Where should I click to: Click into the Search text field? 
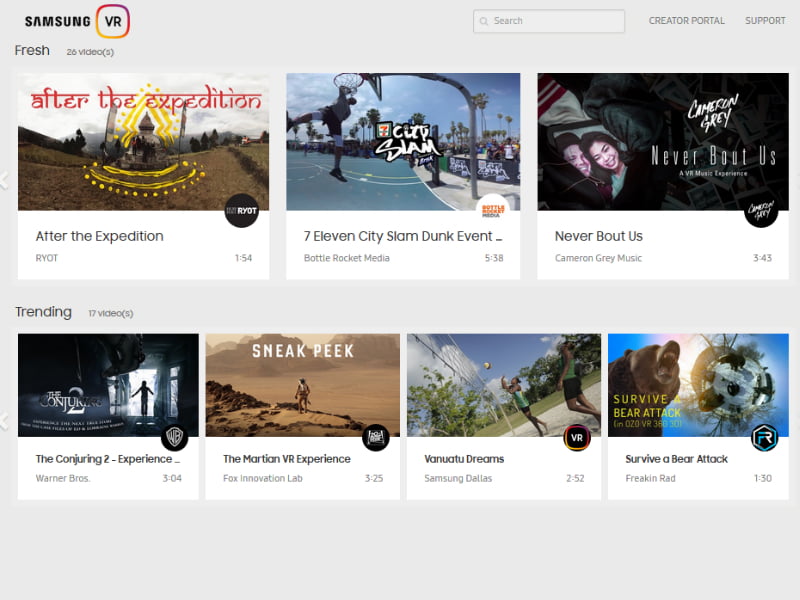click(555, 21)
